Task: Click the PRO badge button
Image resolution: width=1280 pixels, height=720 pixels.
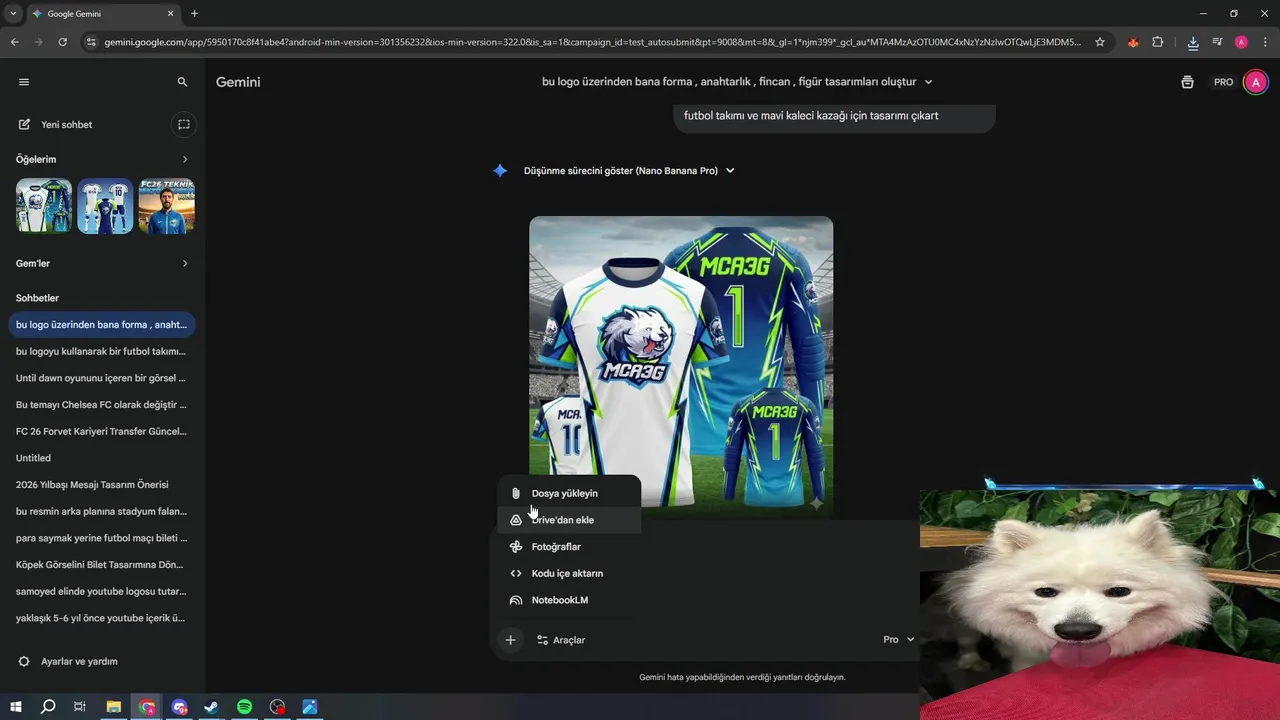Action: pyautogui.click(x=1224, y=82)
